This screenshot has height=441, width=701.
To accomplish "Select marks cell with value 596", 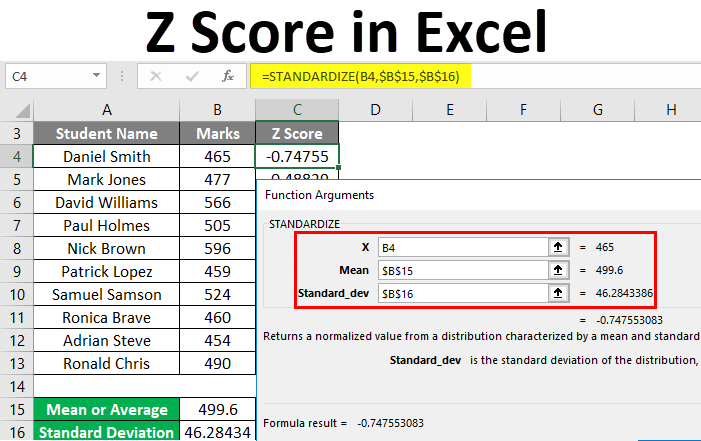I will click(x=217, y=249).
